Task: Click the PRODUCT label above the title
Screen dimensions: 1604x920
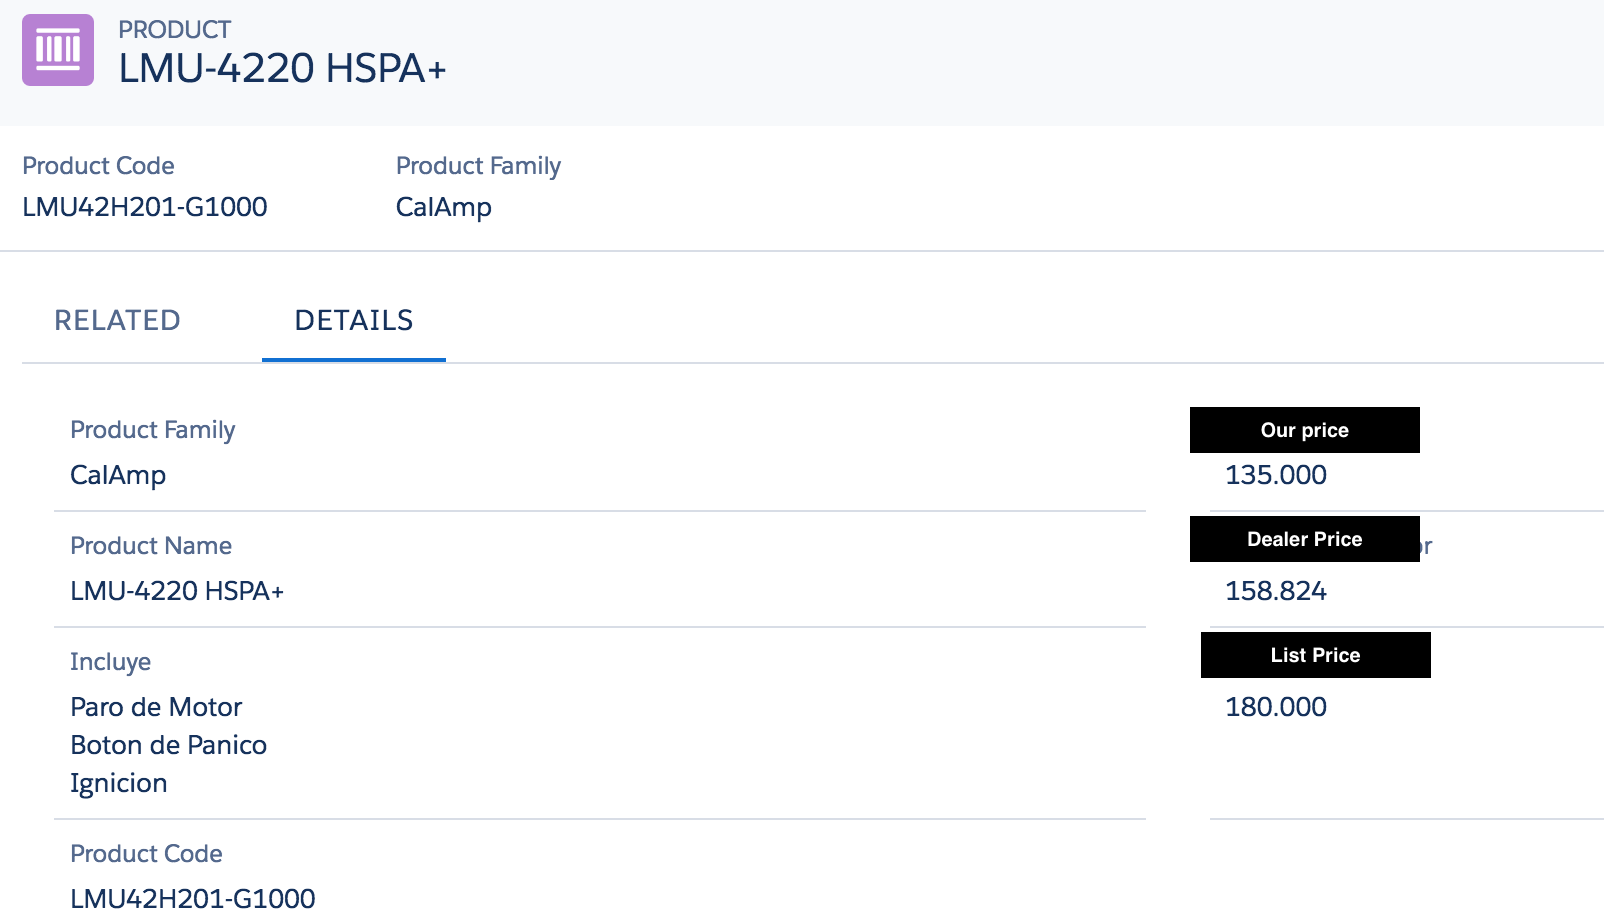Action: (x=174, y=30)
